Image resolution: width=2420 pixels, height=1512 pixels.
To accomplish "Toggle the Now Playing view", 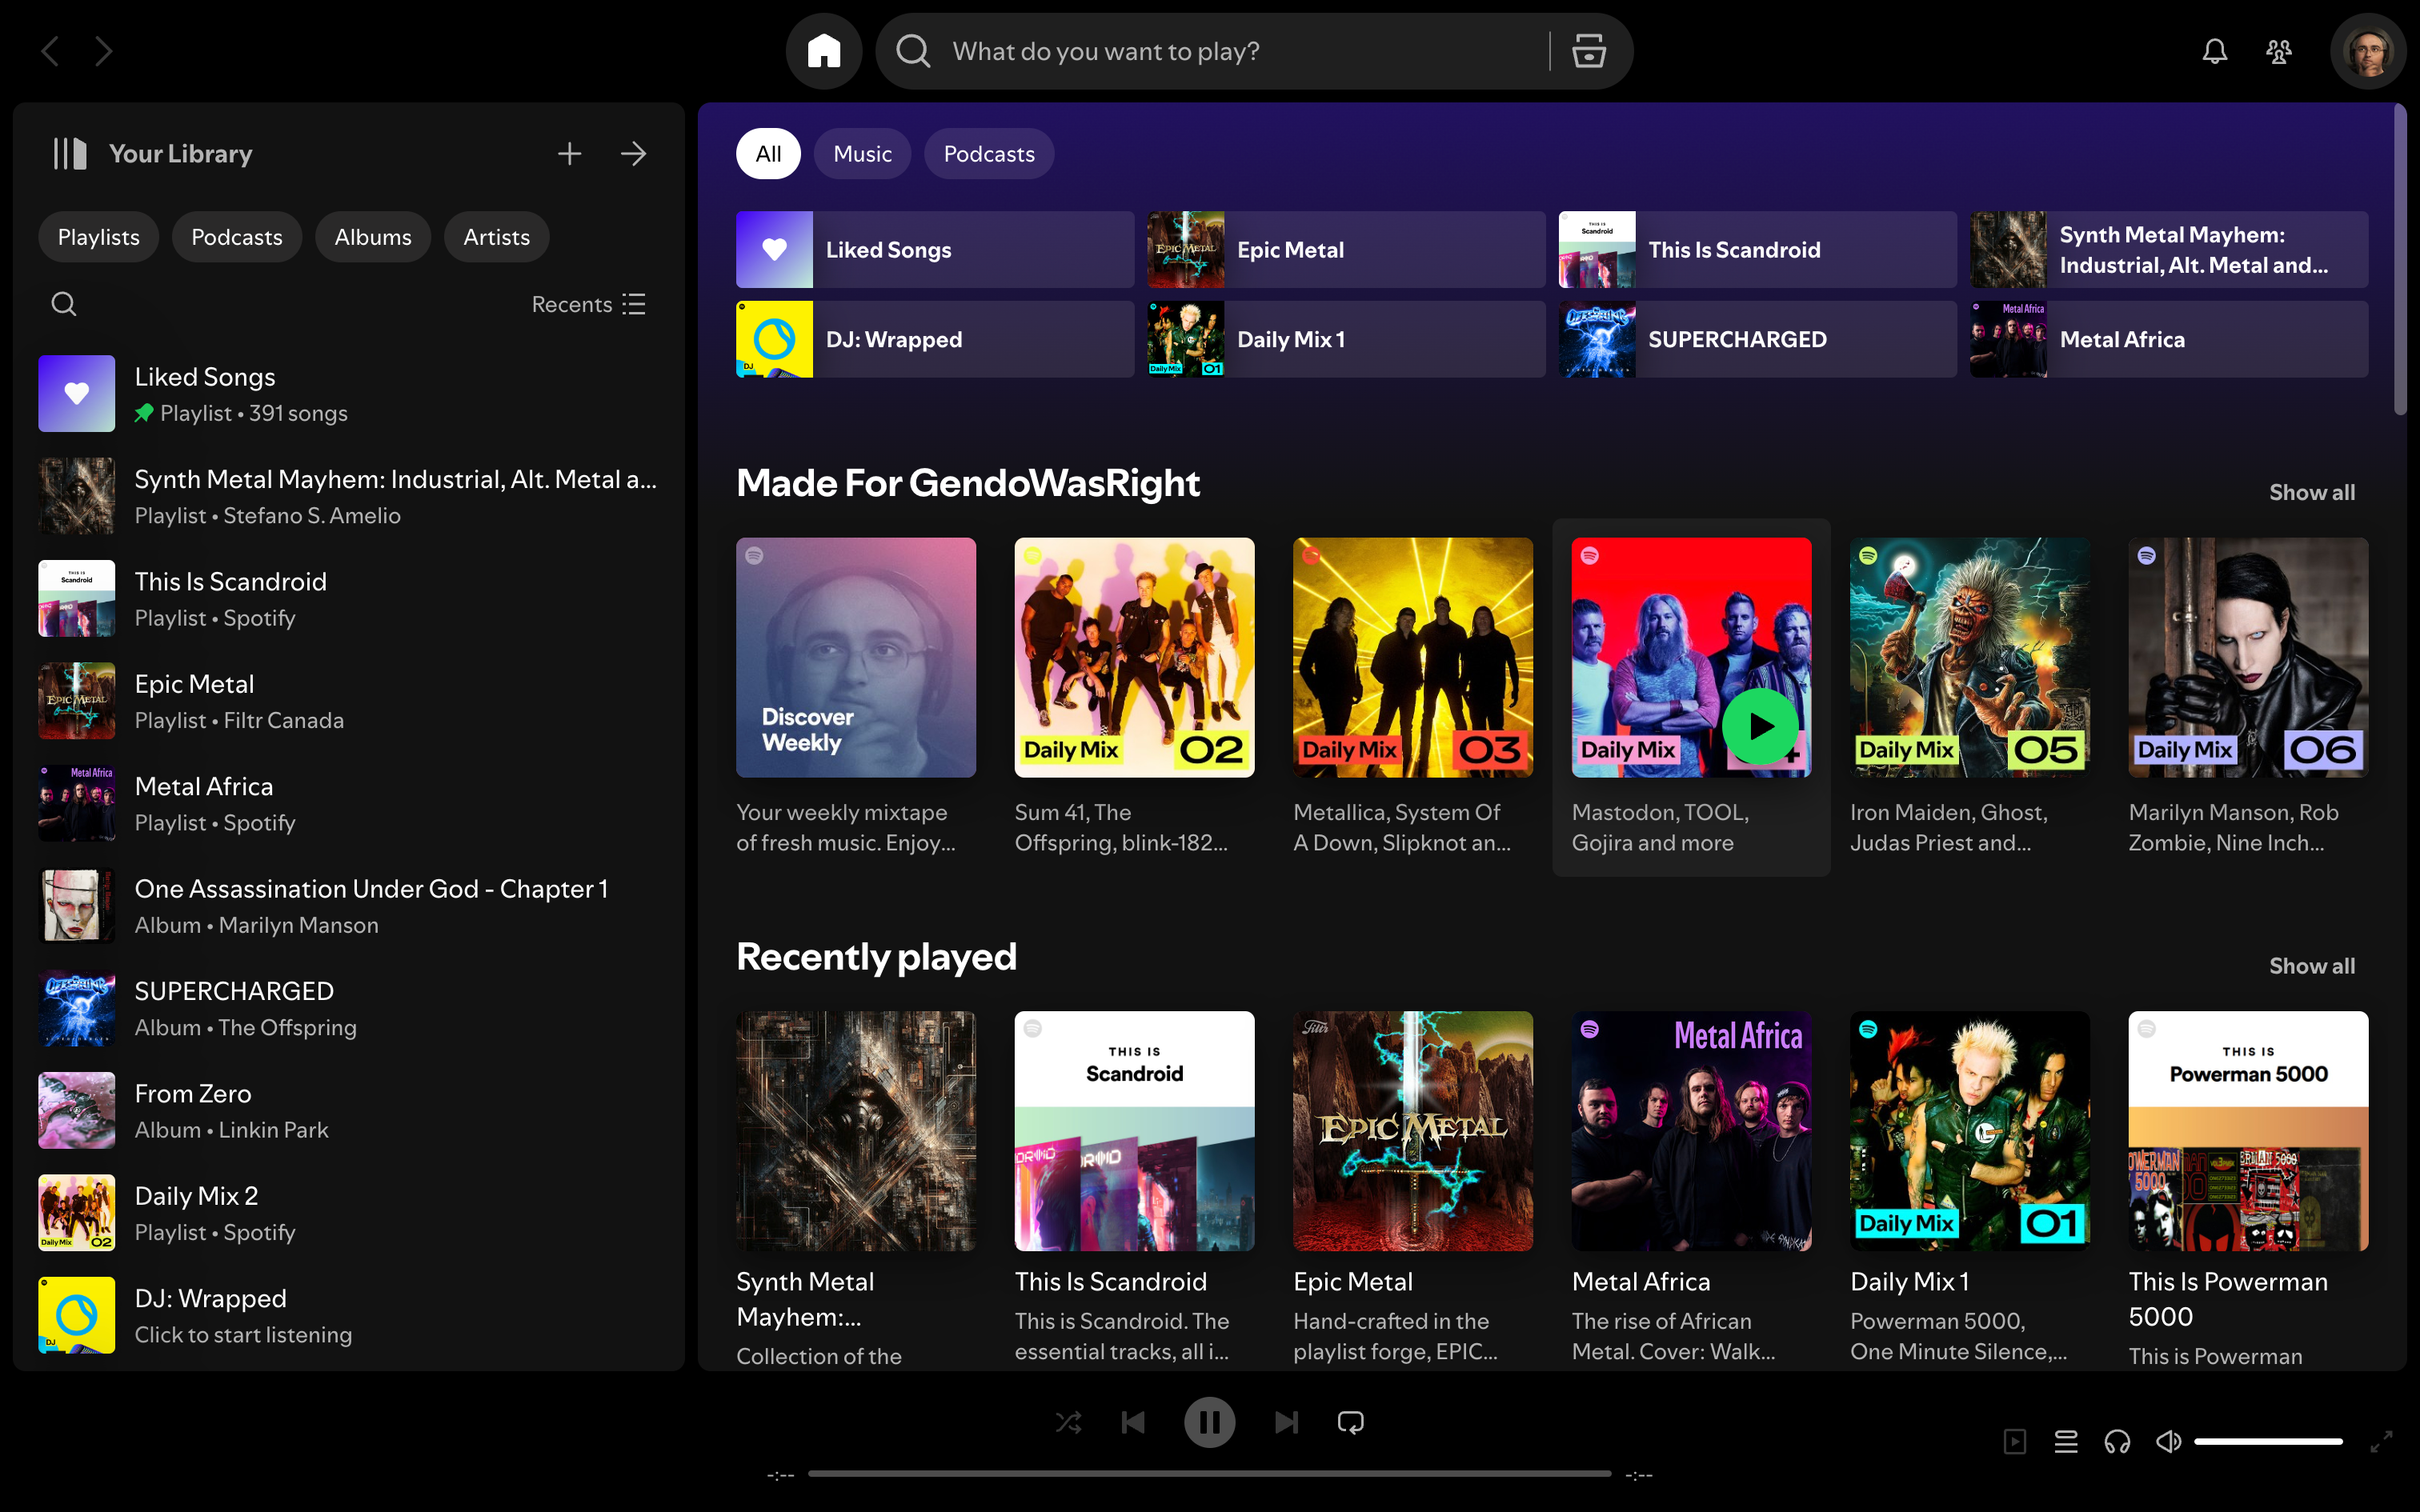I will click(x=2015, y=1441).
